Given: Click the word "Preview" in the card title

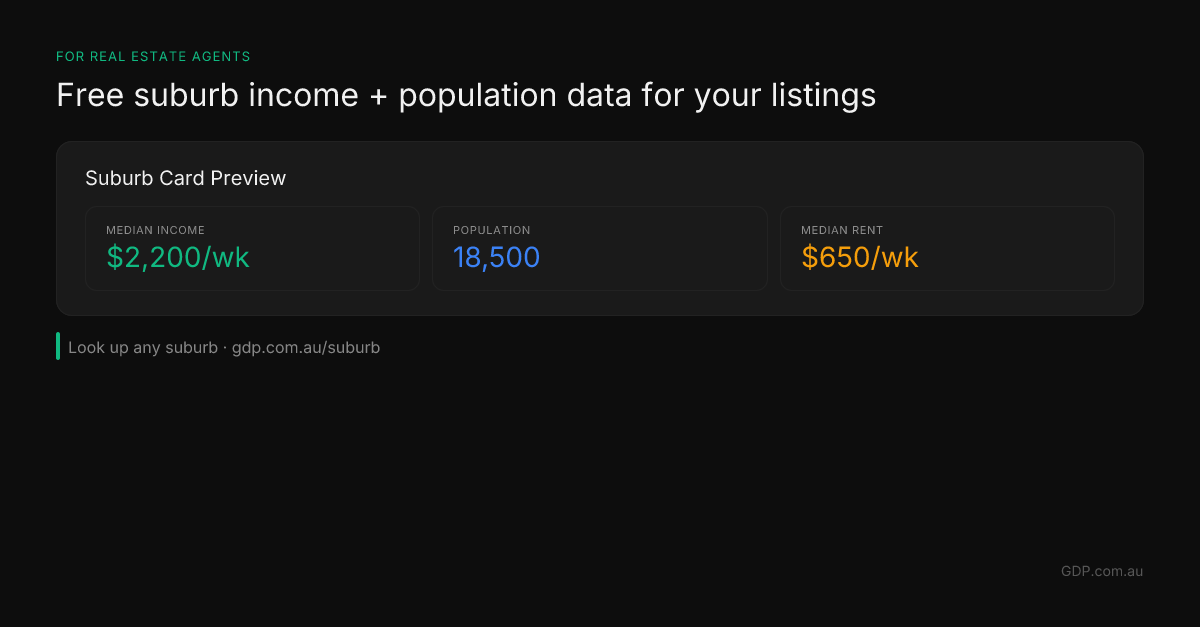Looking at the screenshot, I should pyautogui.click(x=250, y=178).
